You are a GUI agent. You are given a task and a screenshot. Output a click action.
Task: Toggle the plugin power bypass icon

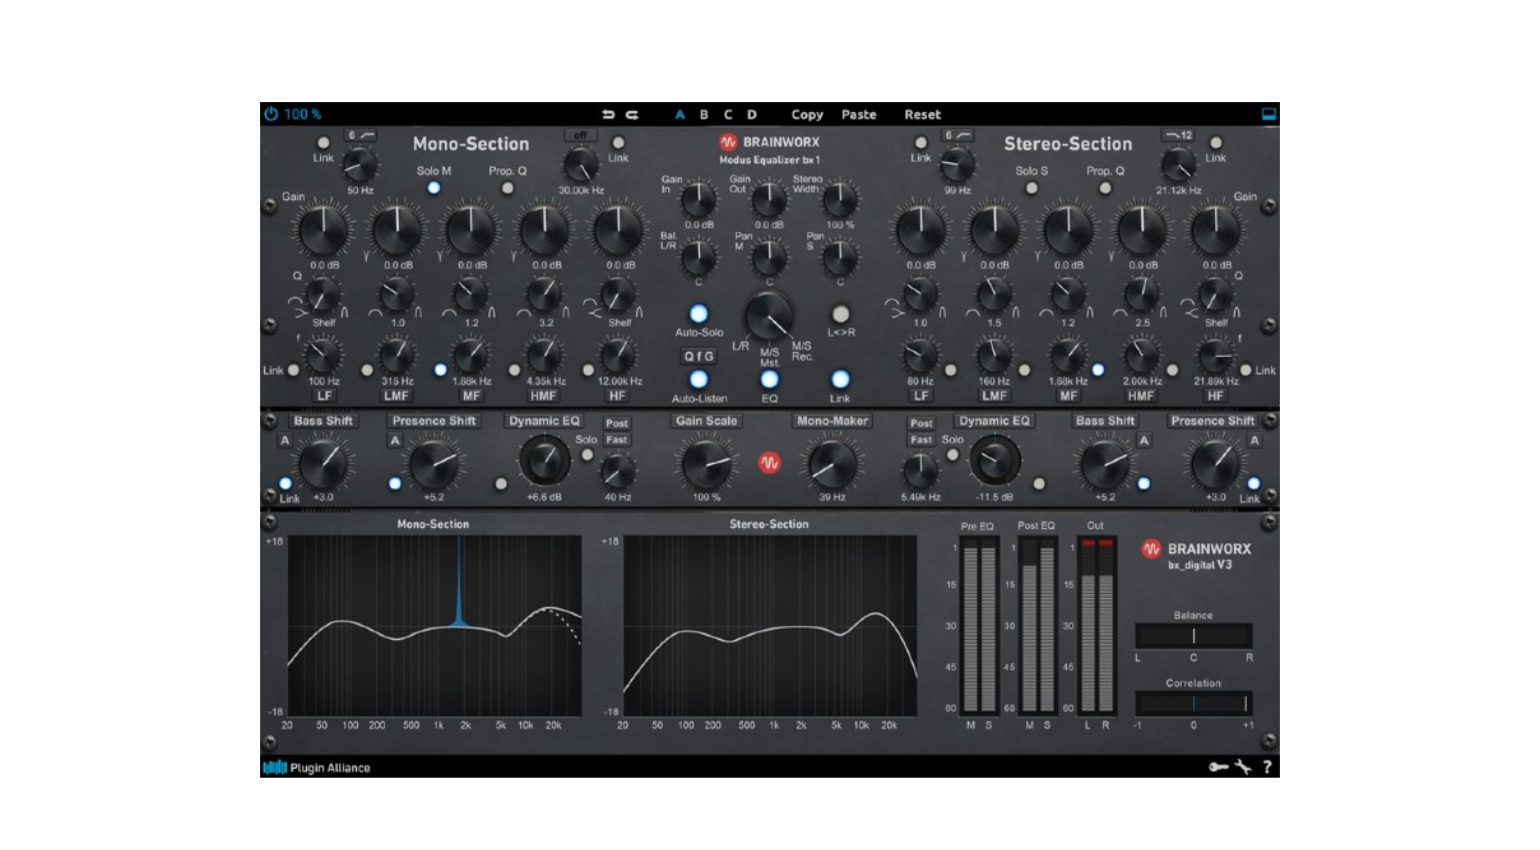tap(271, 114)
